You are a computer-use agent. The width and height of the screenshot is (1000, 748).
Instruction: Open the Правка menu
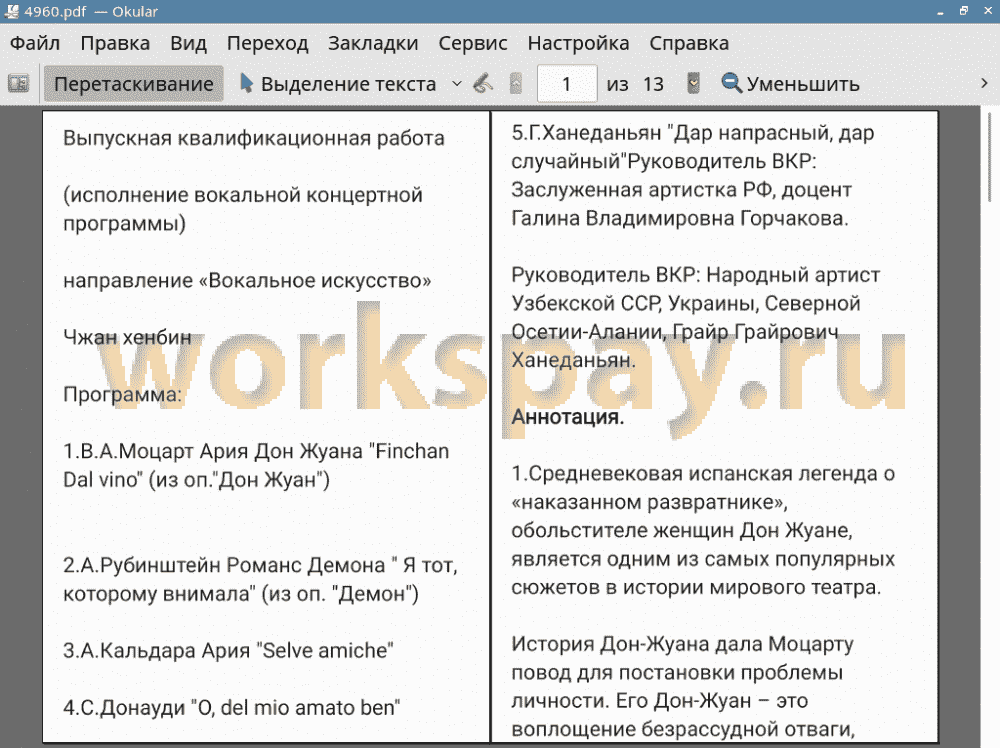pos(115,43)
